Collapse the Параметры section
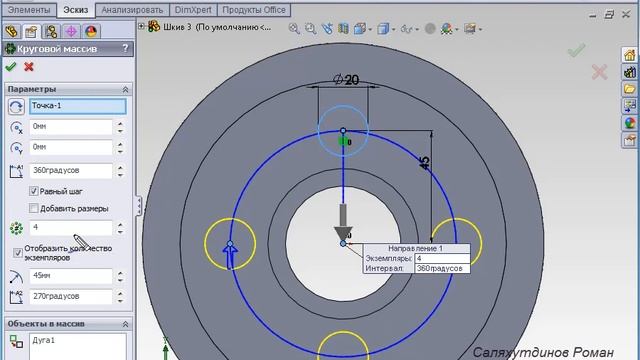This screenshot has width=640, height=360. 125,89
